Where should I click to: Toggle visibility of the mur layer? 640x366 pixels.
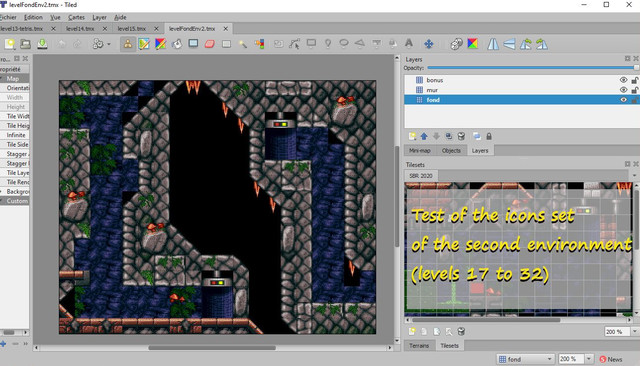tap(623, 90)
